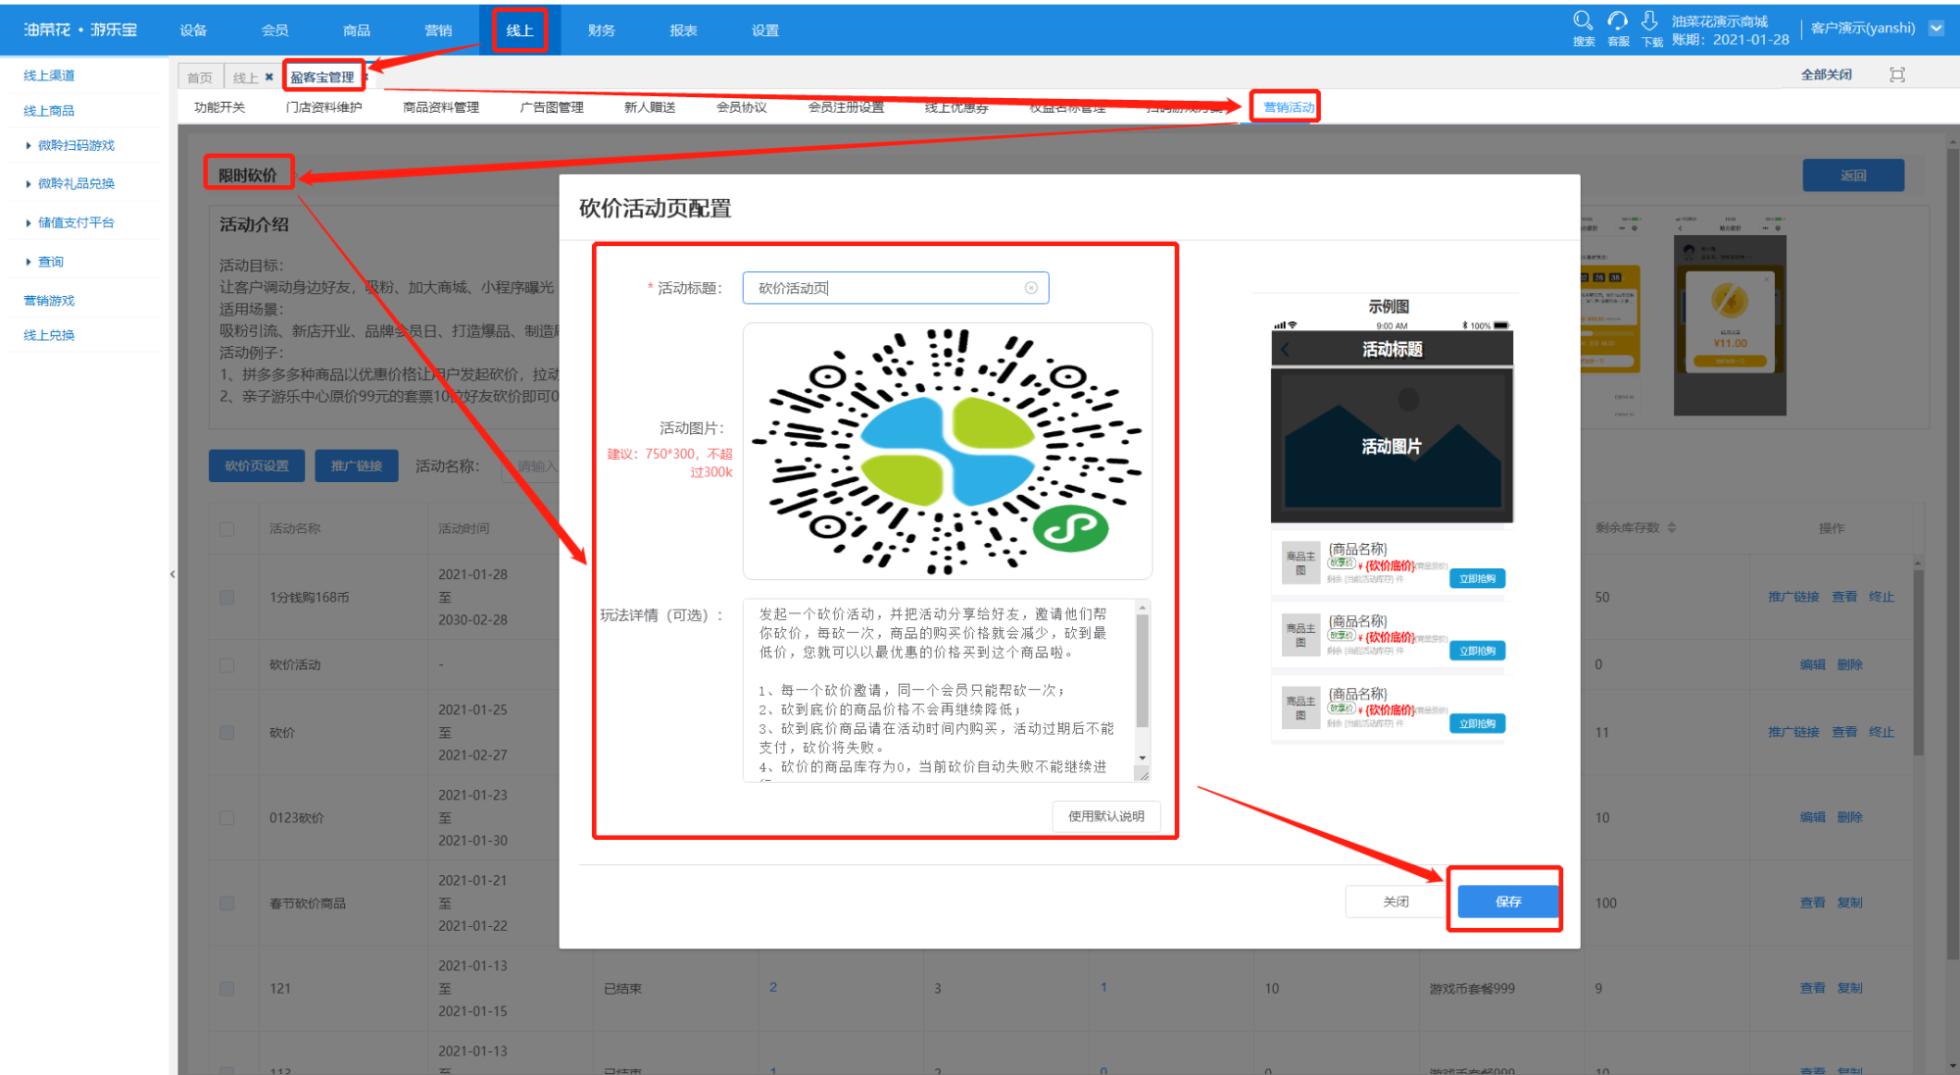This screenshot has height=1075, width=1960.
Task: Tick the select-all checkbox in table header
Action: click(x=227, y=529)
